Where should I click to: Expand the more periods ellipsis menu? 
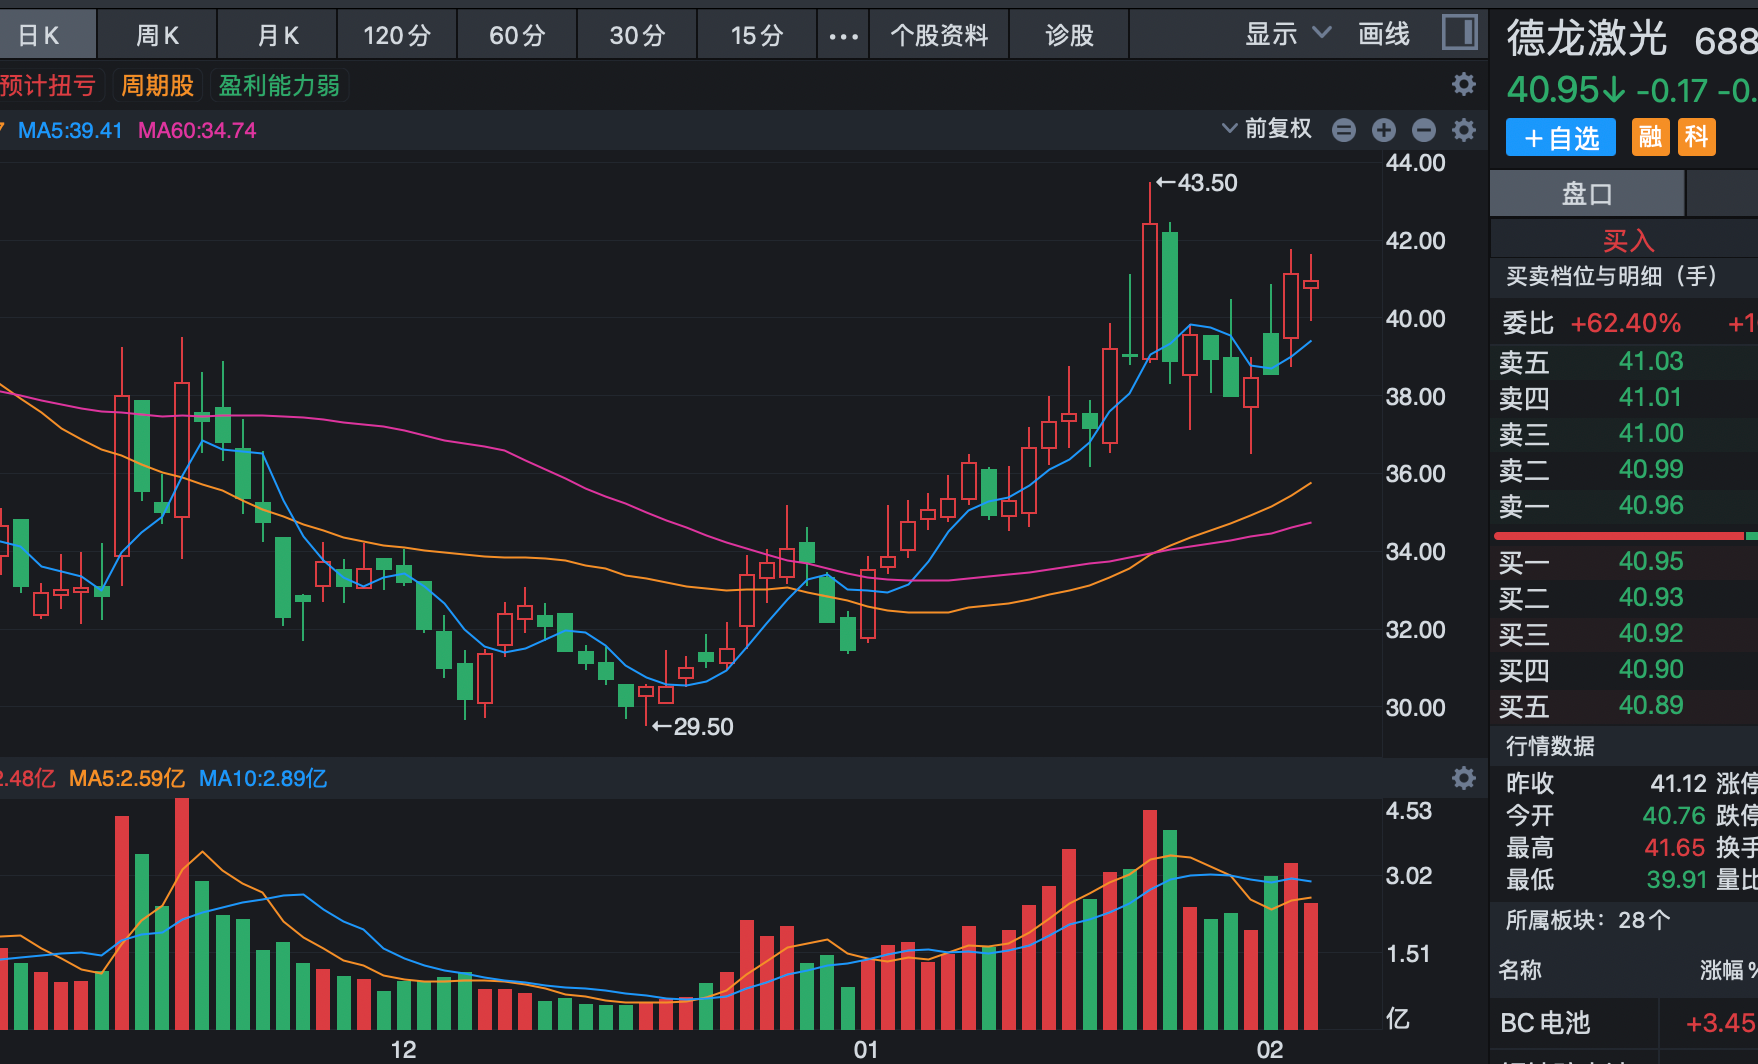(843, 36)
